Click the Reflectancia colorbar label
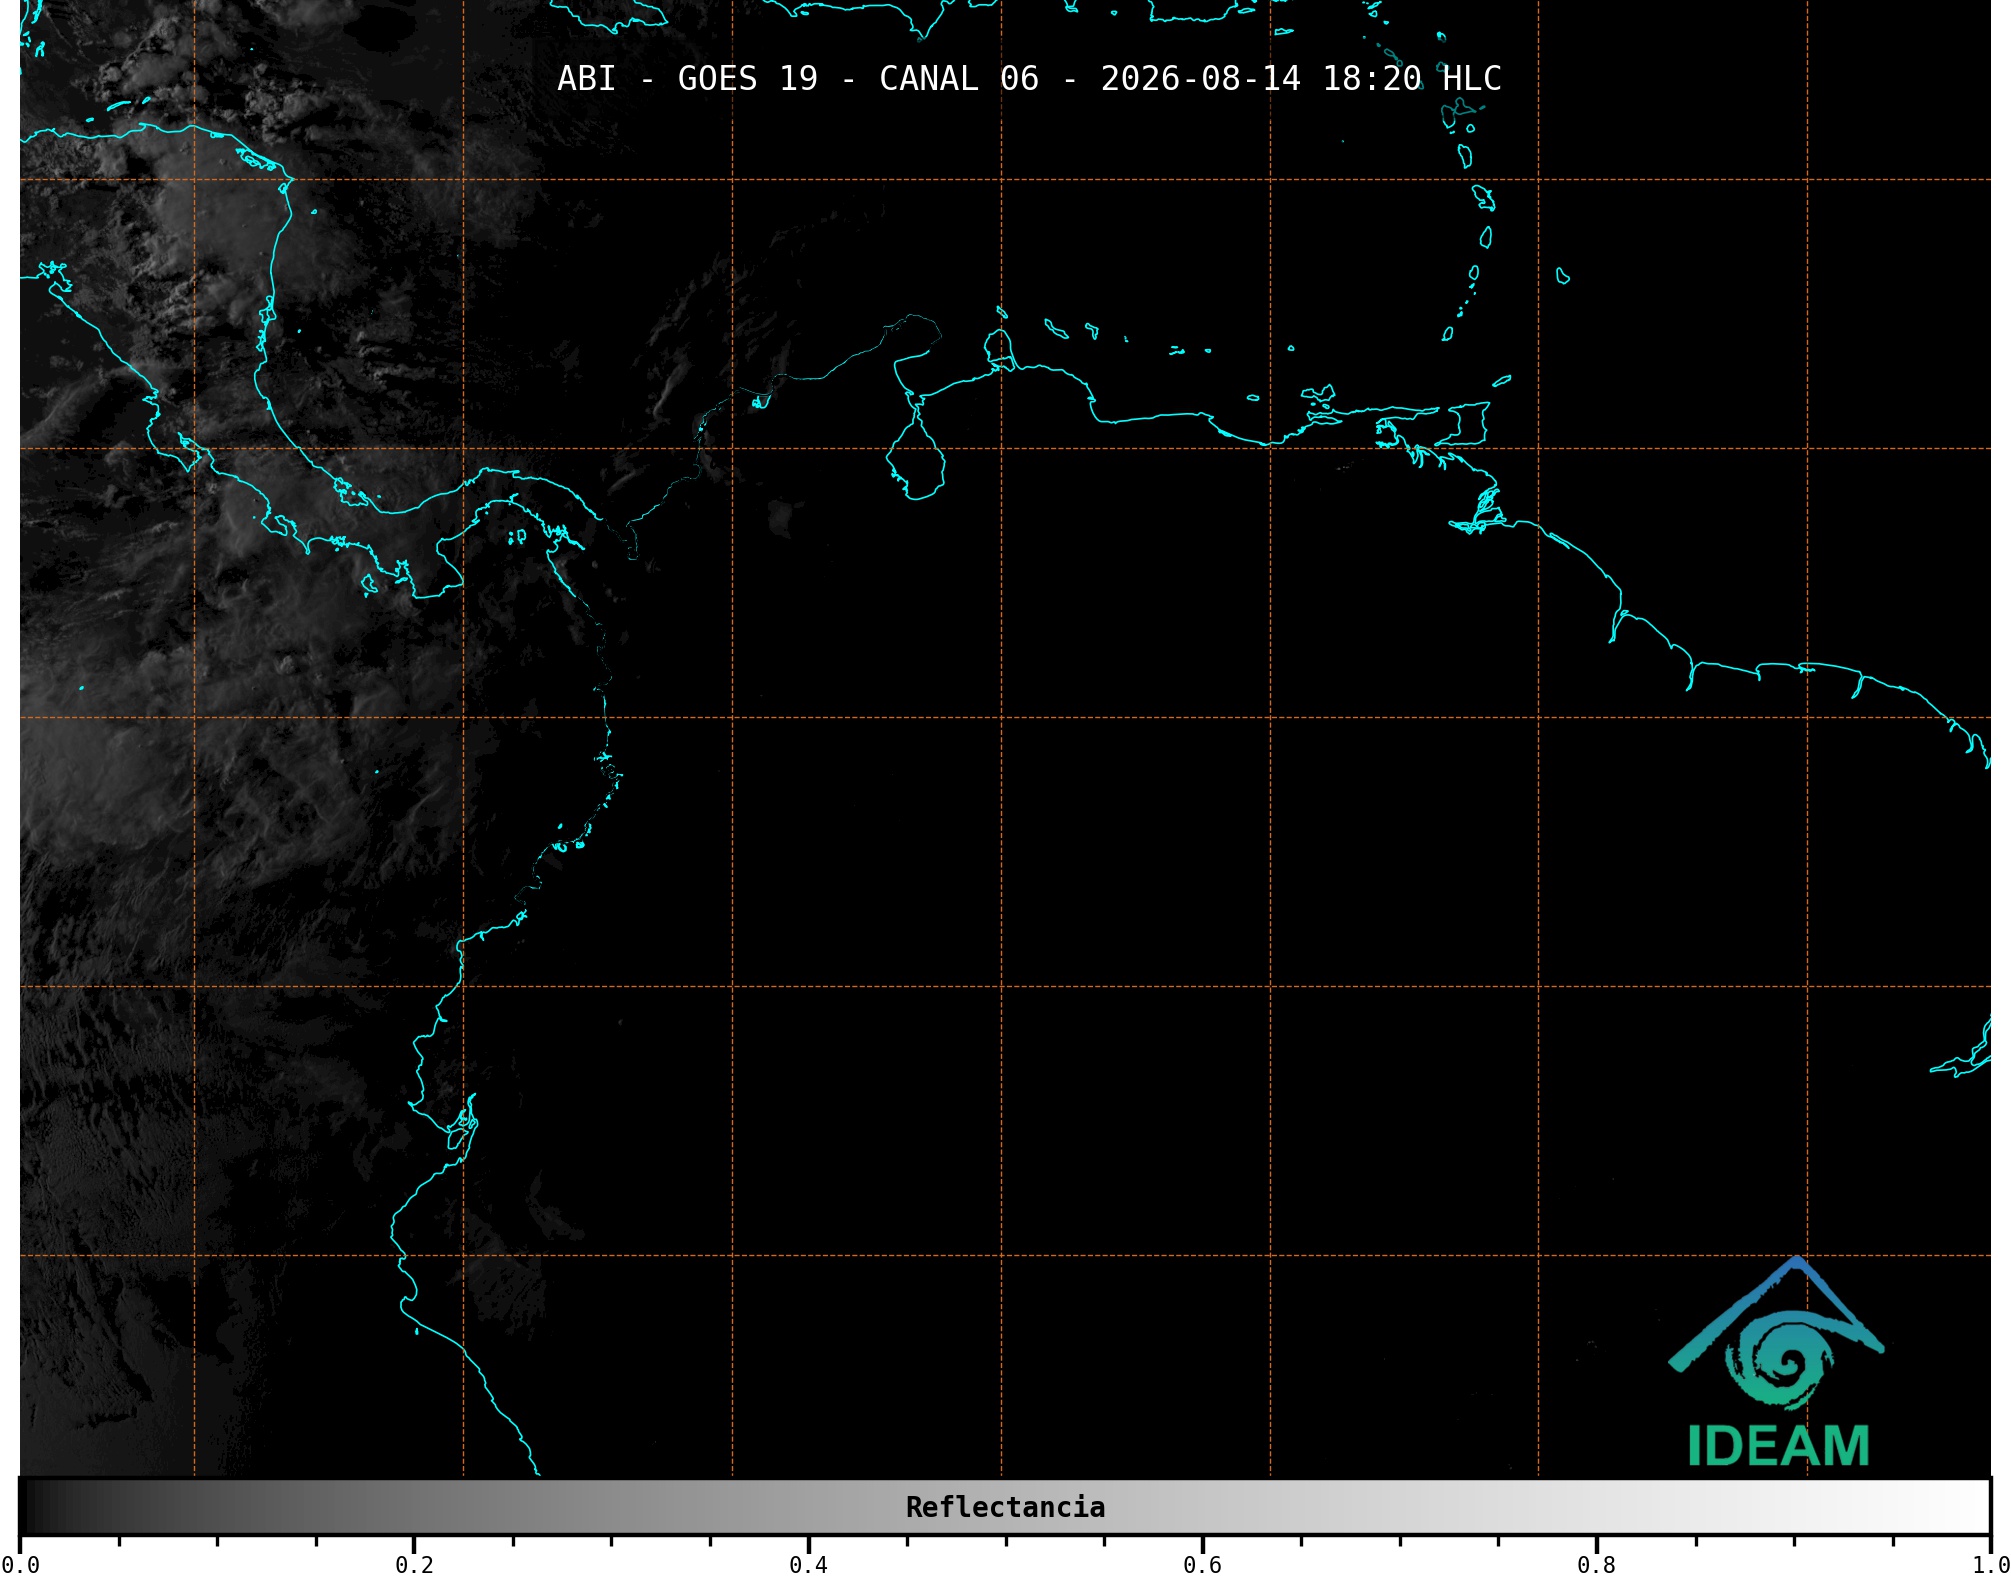Screen dimensions: 2011x1577 (x=1005, y=1507)
